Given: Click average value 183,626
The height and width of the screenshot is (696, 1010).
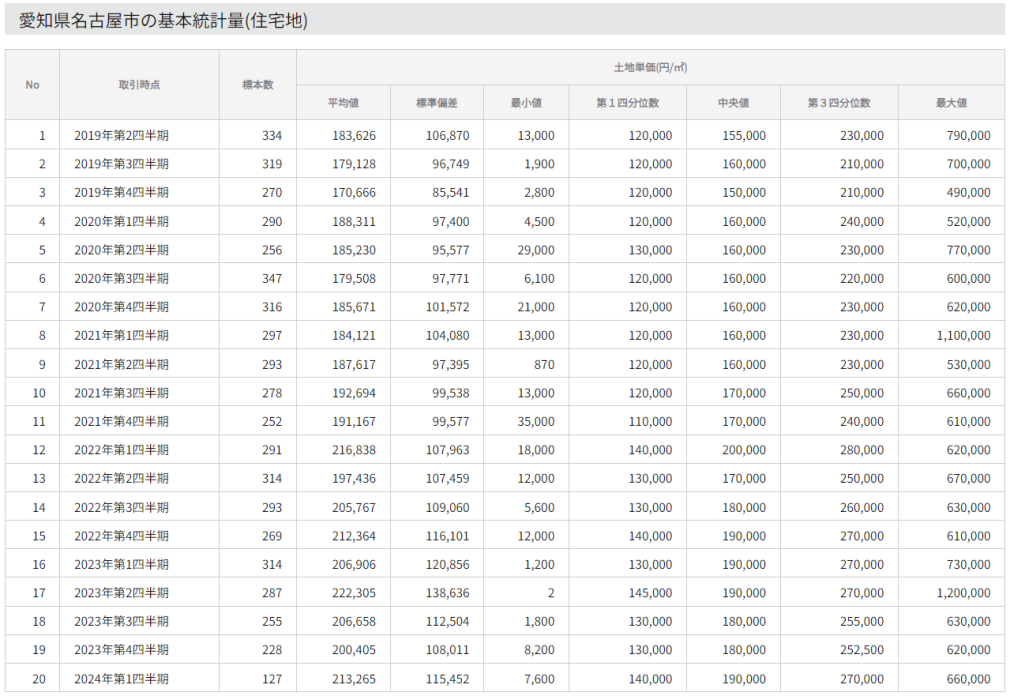Looking at the screenshot, I should (x=354, y=135).
